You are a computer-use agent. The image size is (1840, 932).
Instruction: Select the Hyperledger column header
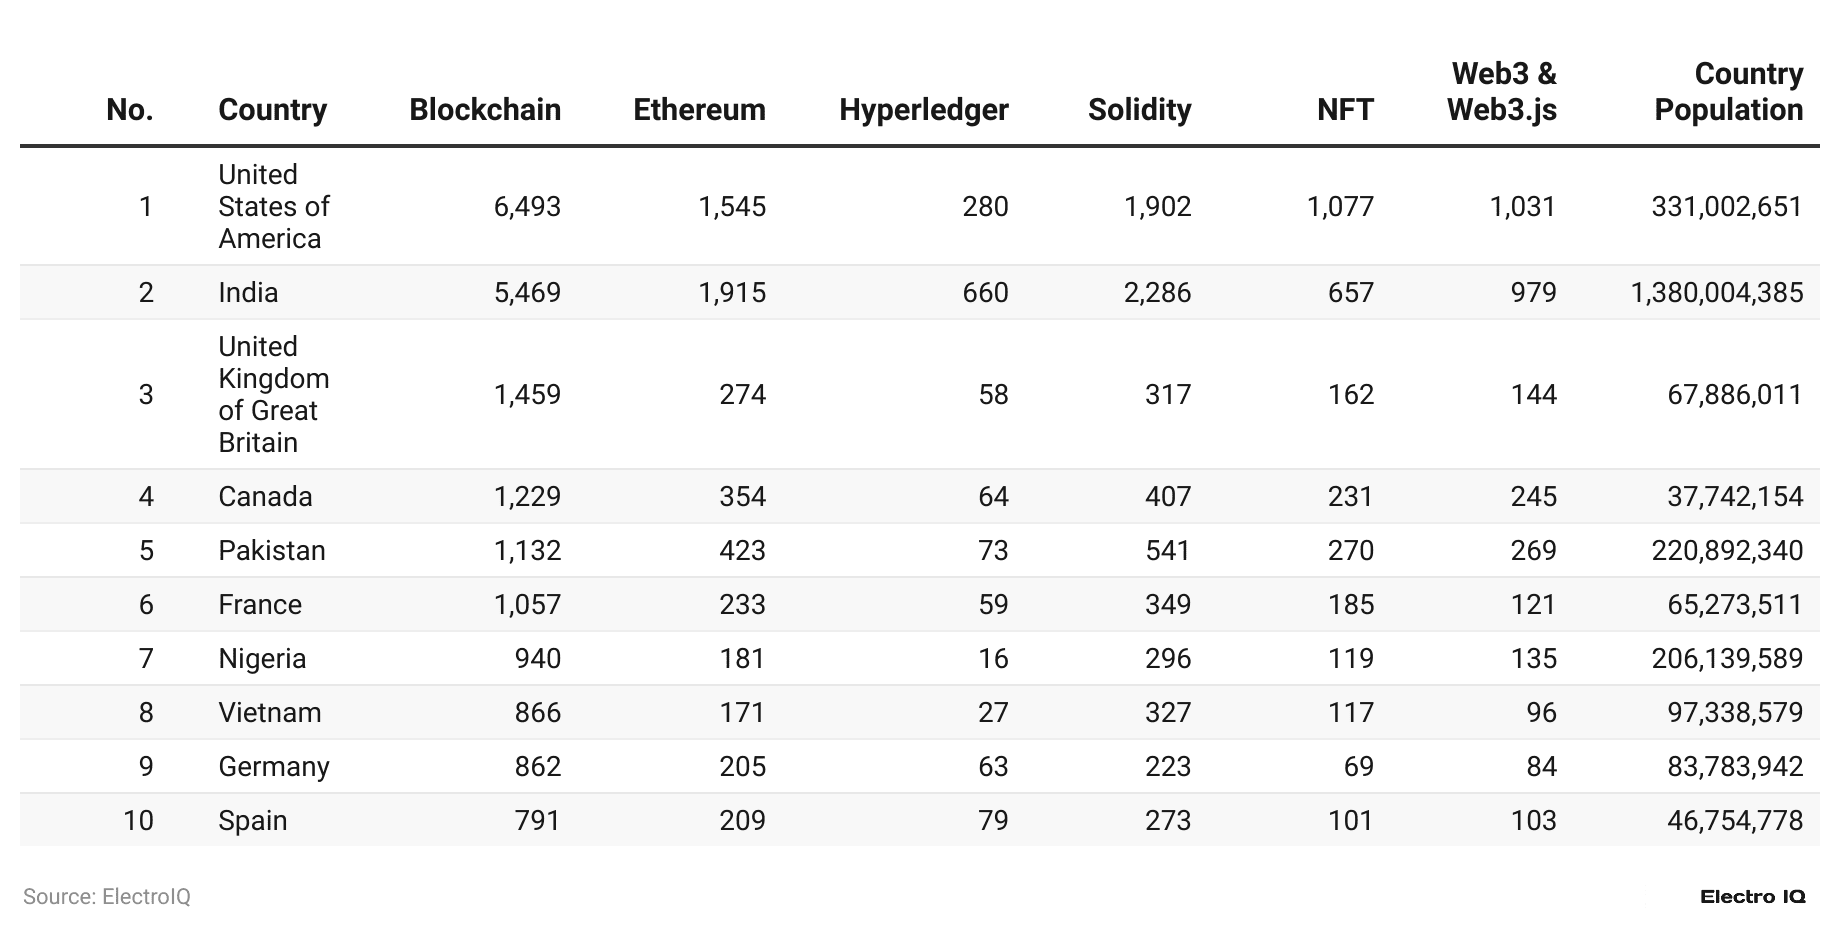(x=923, y=109)
